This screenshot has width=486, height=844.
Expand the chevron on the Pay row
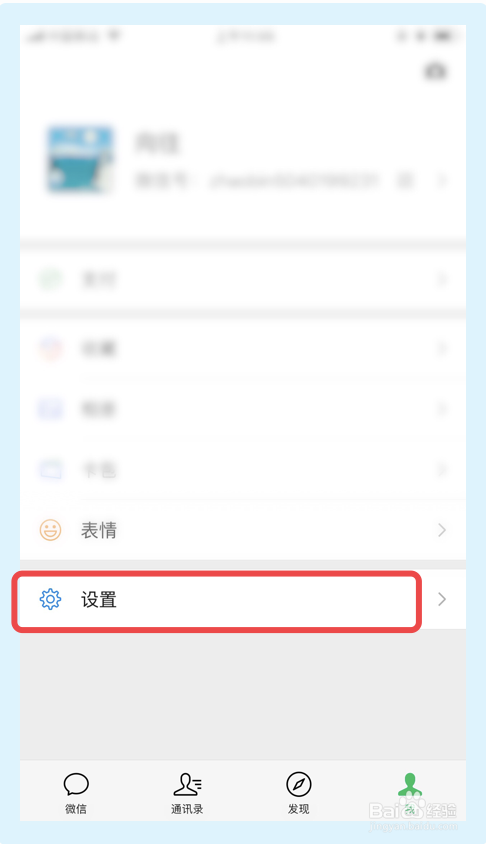click(442, 279)
